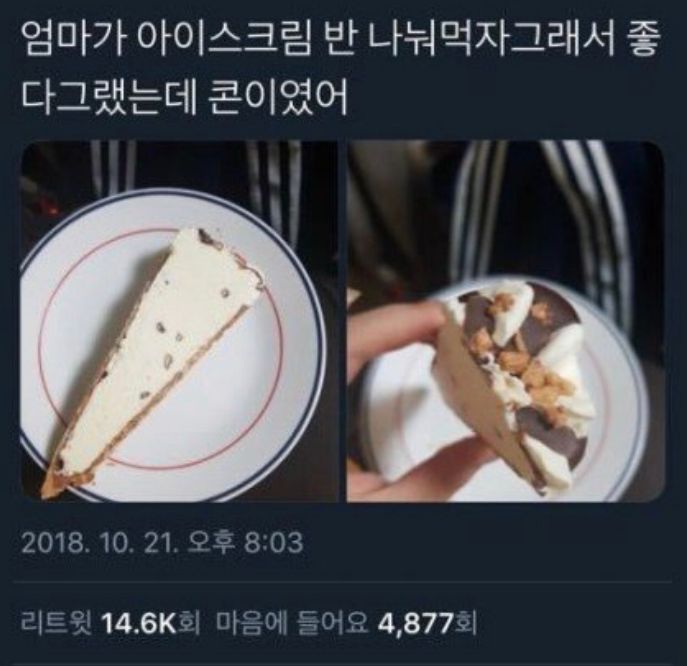Click the date 2018. 10. 21. portion
687x666 pixels.
click(x=99, y=543)
